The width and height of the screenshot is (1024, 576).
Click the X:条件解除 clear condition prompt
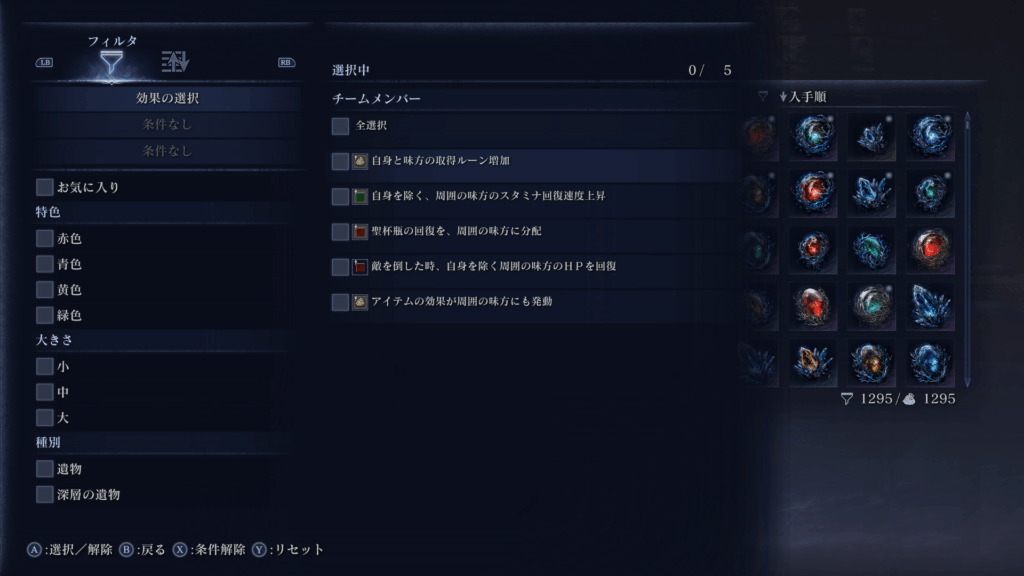pyautogui.click(x=209, y=549)
